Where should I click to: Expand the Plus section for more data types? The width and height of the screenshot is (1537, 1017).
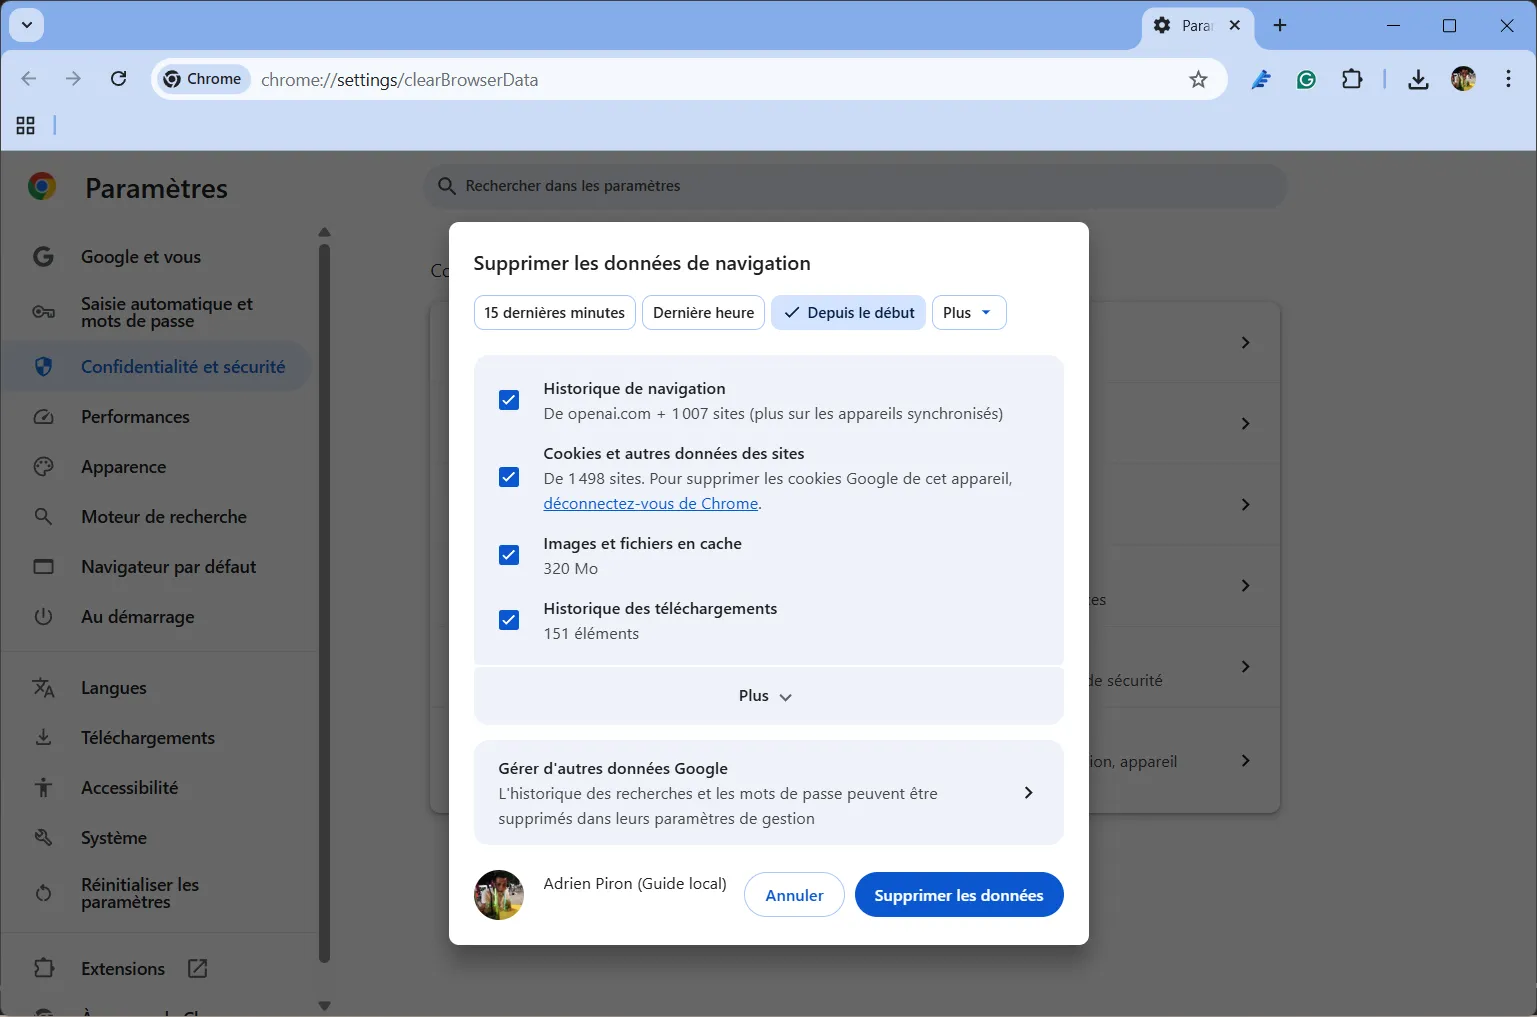pos(766,695)
